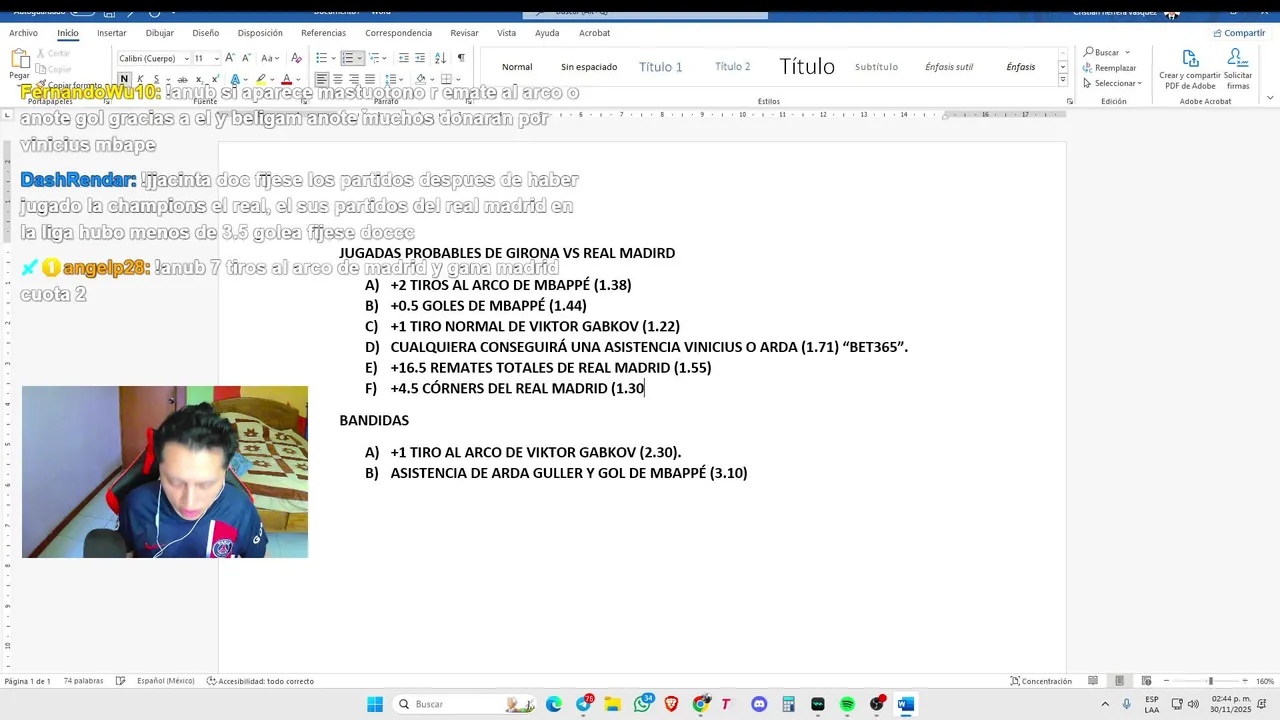The height and width of the screenshot is (720, 1280).
Task: Open WhatsApp from the taskbar
Action: coord(642,704)
